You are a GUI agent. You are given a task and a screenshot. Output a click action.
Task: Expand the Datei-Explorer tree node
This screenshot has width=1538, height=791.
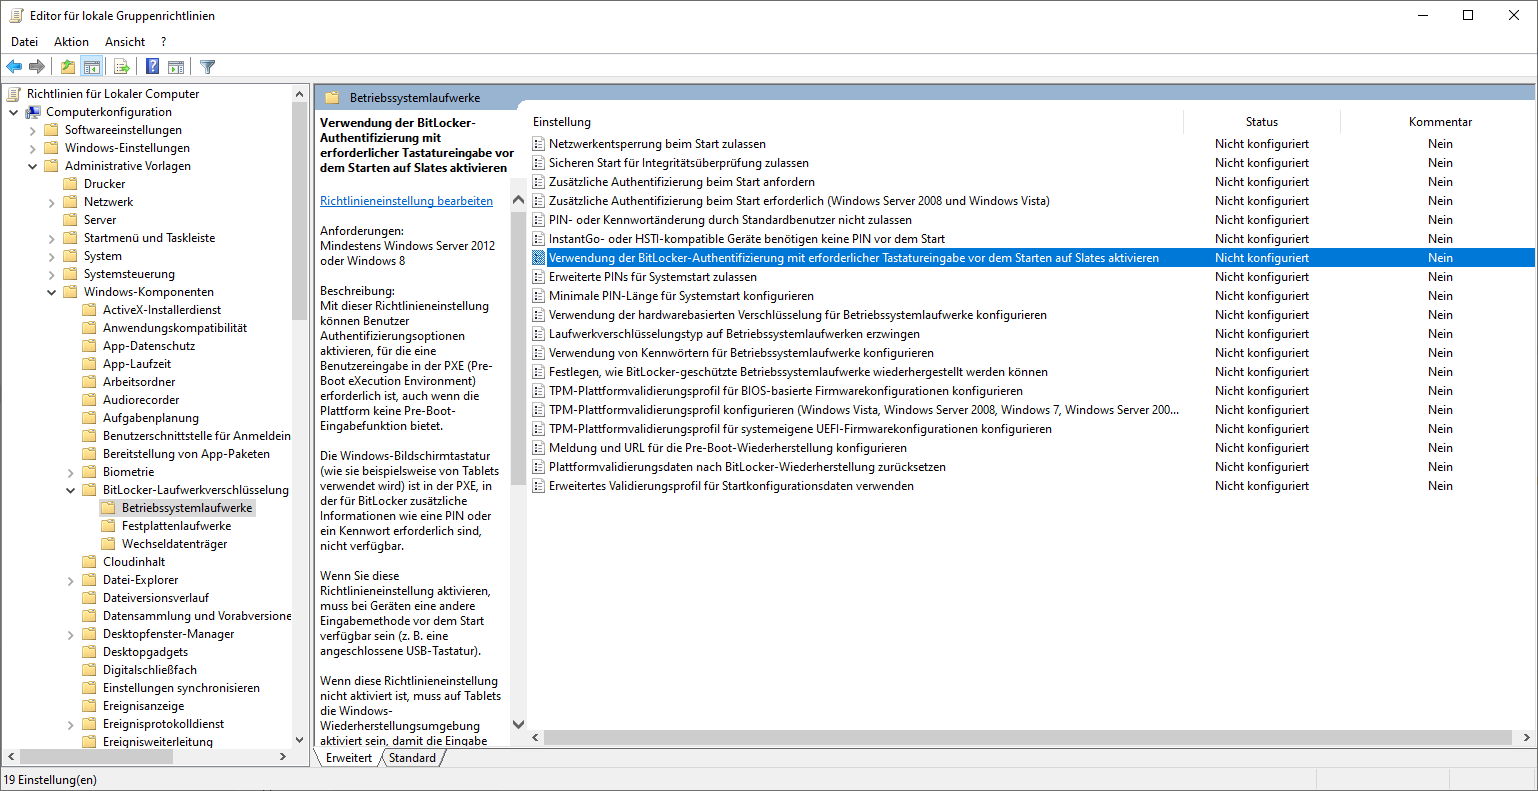[70, 579]
